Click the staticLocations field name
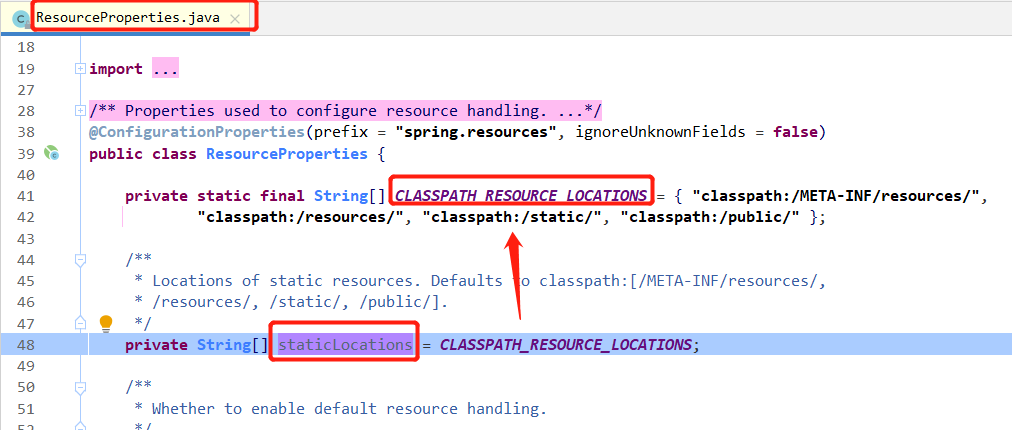The image size is (1012, 430). pyautogui.click(x=345, y=344)
